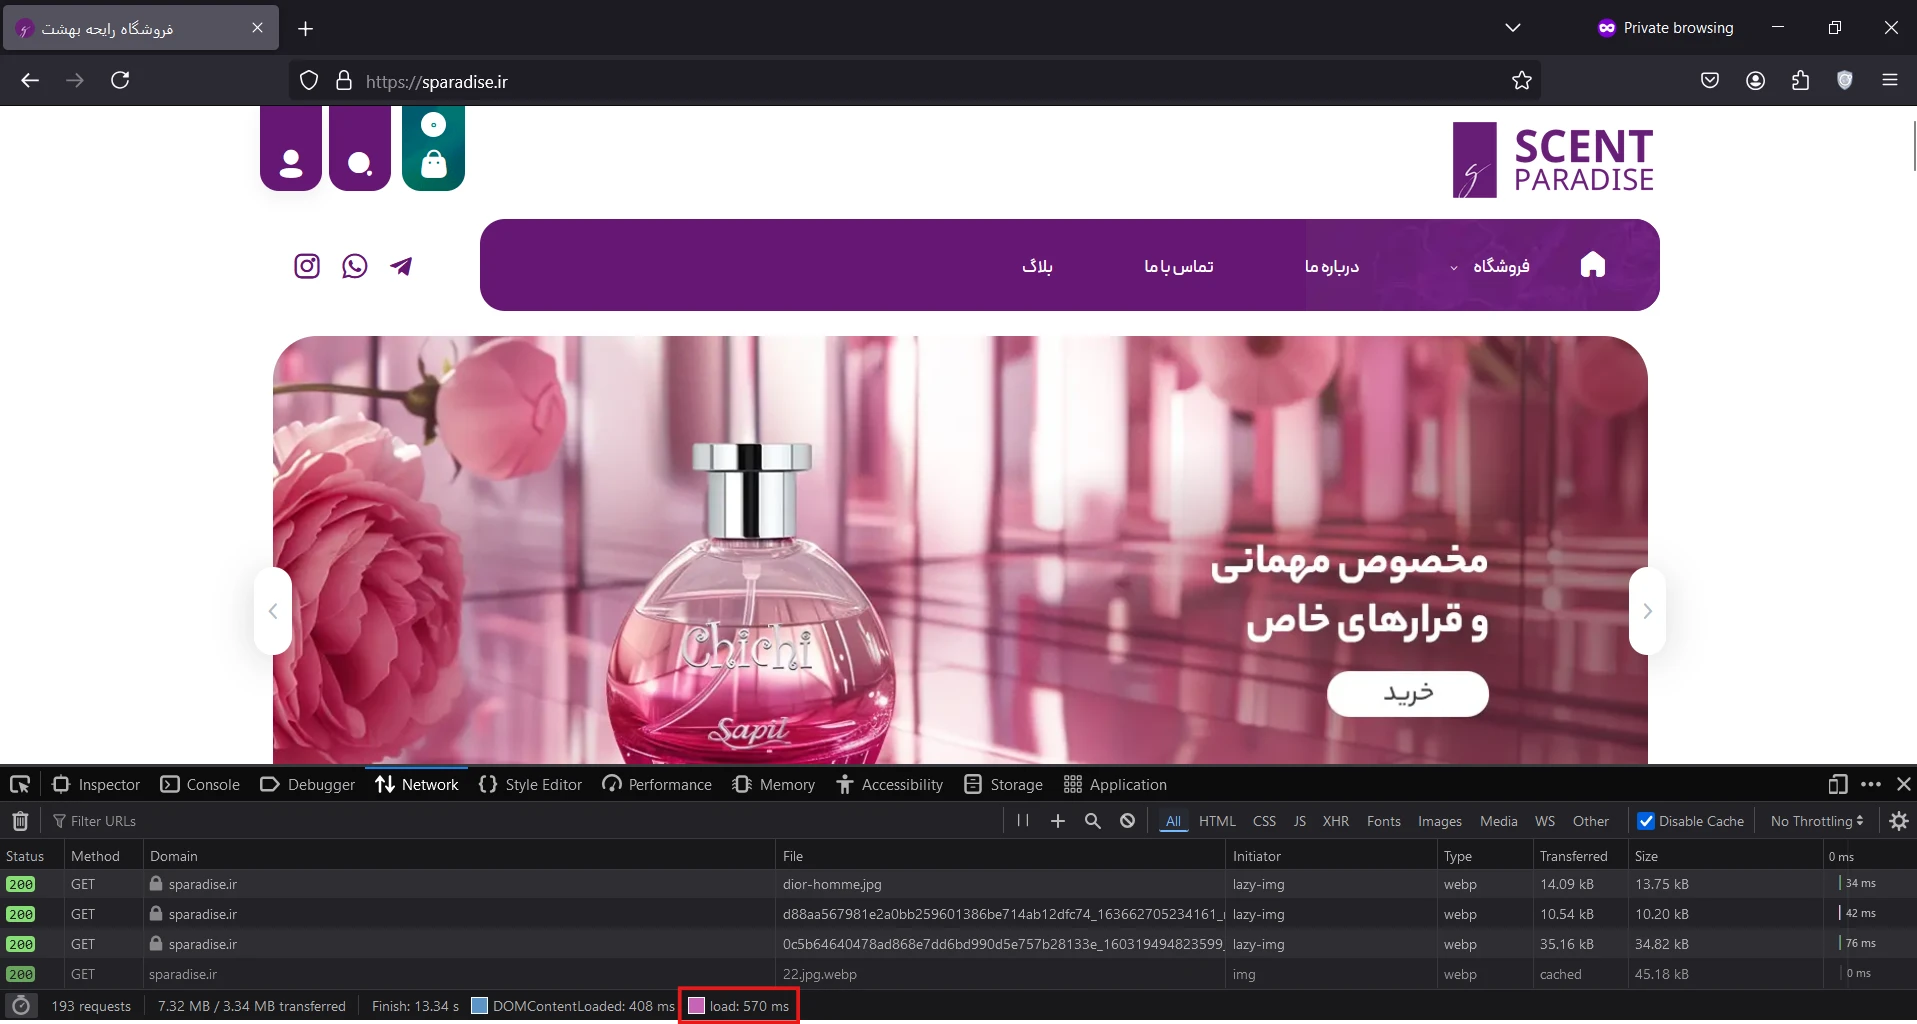Switch to the Accessibility tab

click(x=890, y=784)
